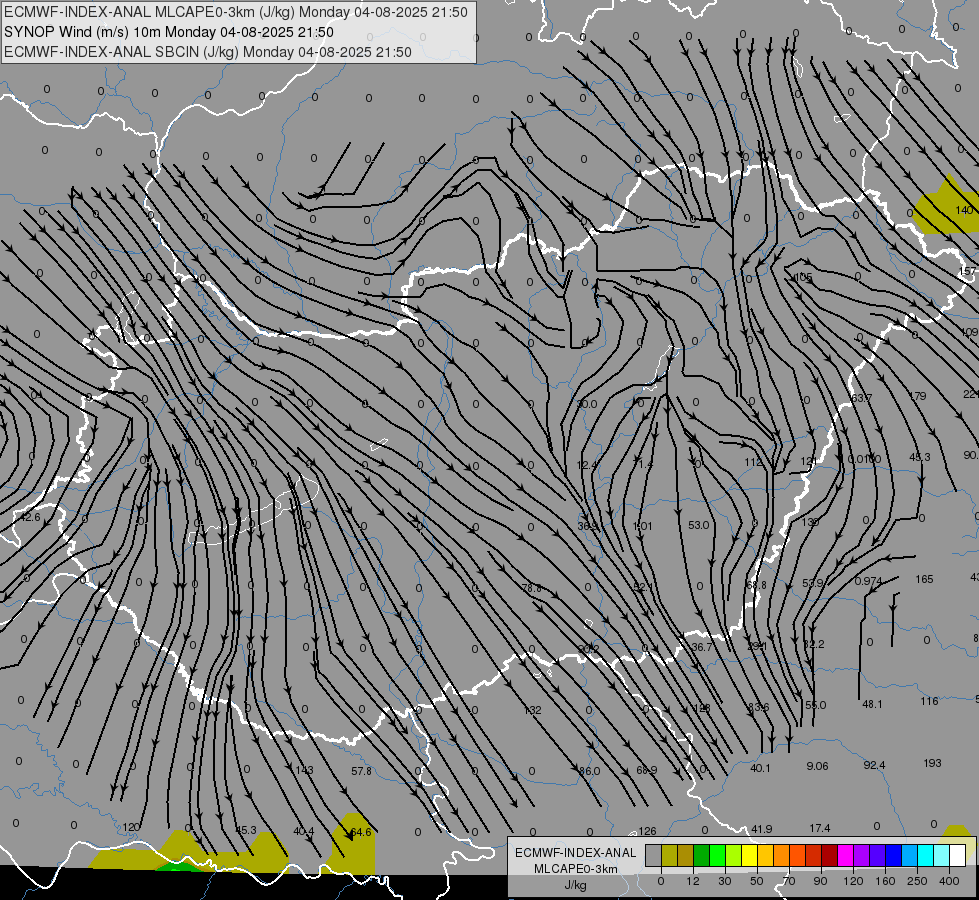This screenshot has width=979, height=900.
Task: Click the map value 36.7
Action: tap(702, 647)
